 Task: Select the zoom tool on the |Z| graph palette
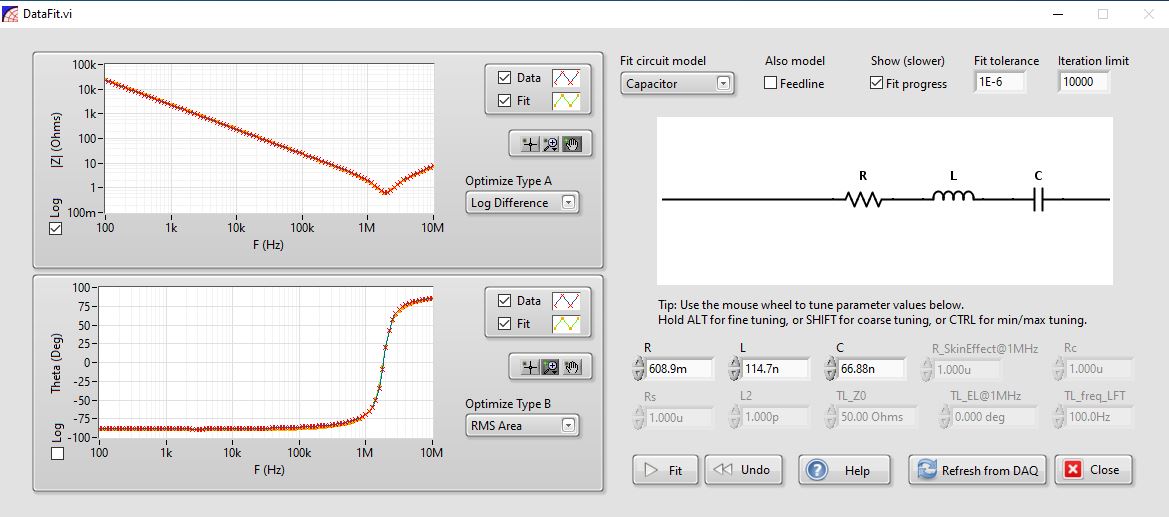550,144
